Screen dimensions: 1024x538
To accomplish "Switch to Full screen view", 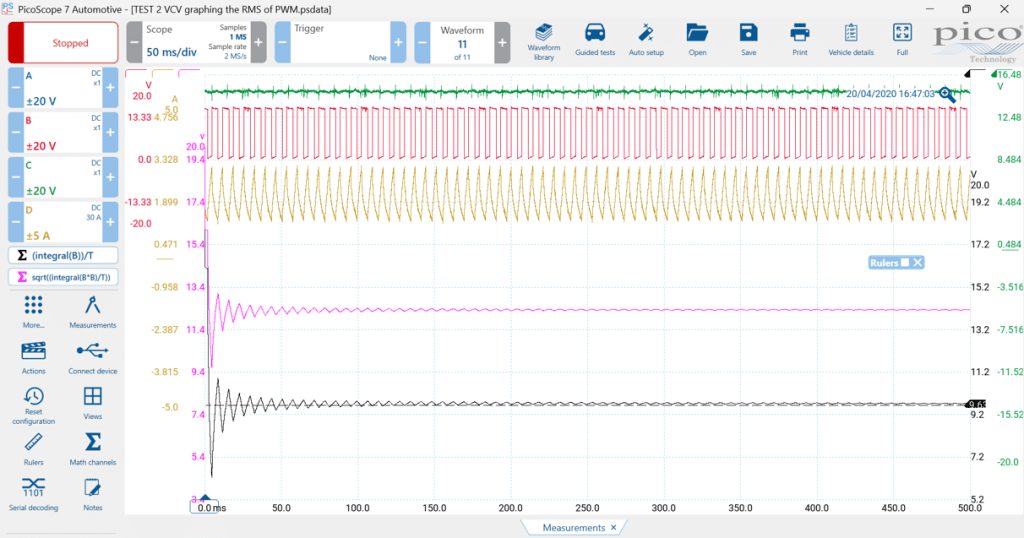I will click(x=902, y=40).
